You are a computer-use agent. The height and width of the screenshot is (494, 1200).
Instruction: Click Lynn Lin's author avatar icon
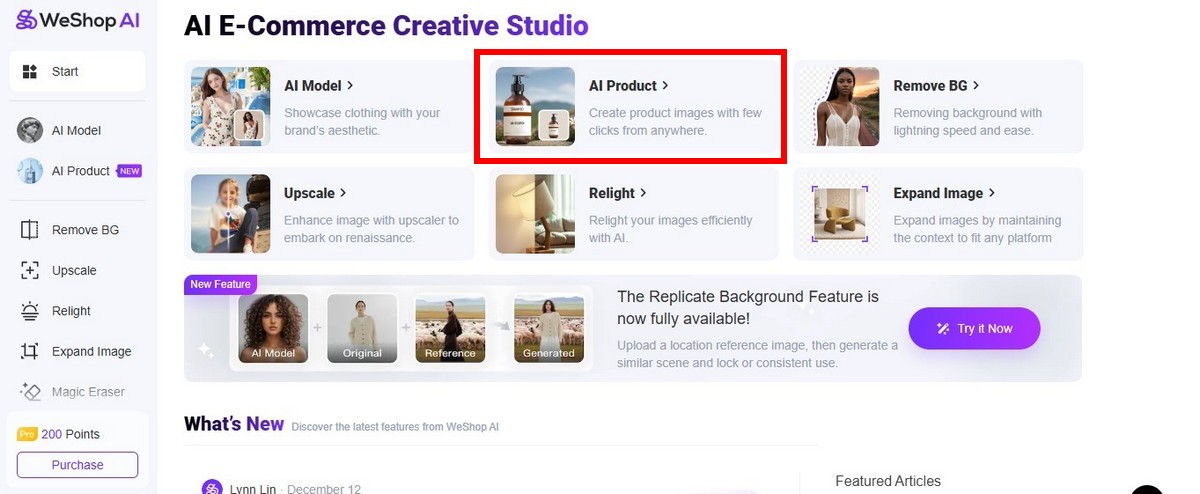click(211, 488)
